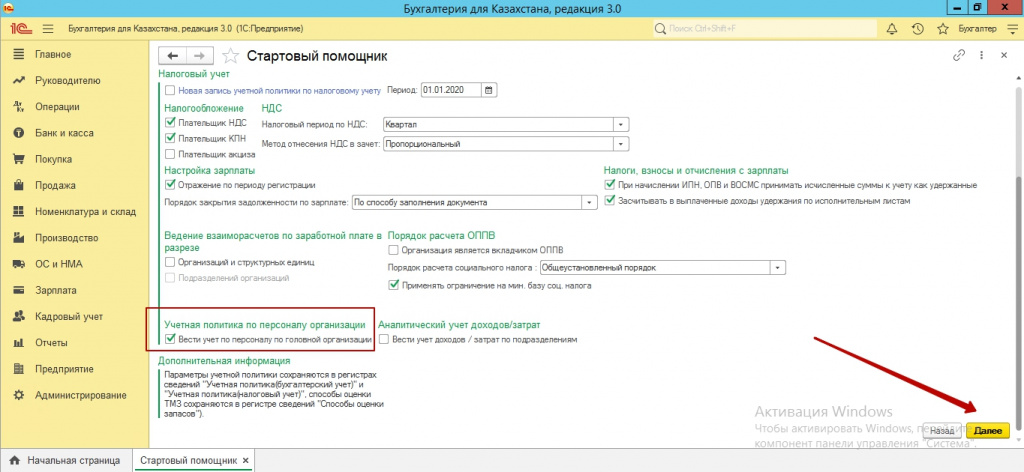Open the hamburger main menu icon
1024x472 pixels.
click(x=48, y=29)
